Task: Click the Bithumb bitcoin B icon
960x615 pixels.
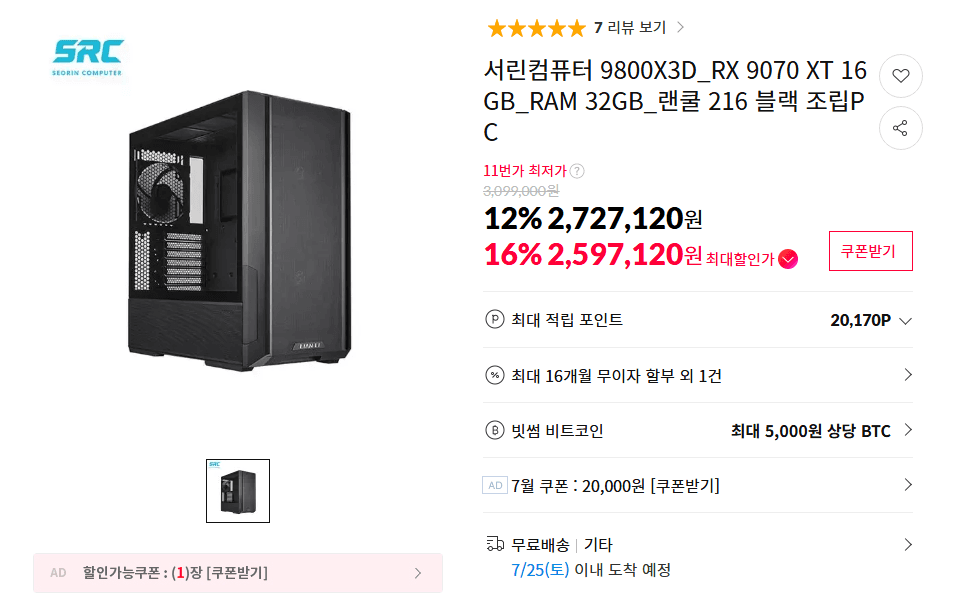Action: coord(494,431)
